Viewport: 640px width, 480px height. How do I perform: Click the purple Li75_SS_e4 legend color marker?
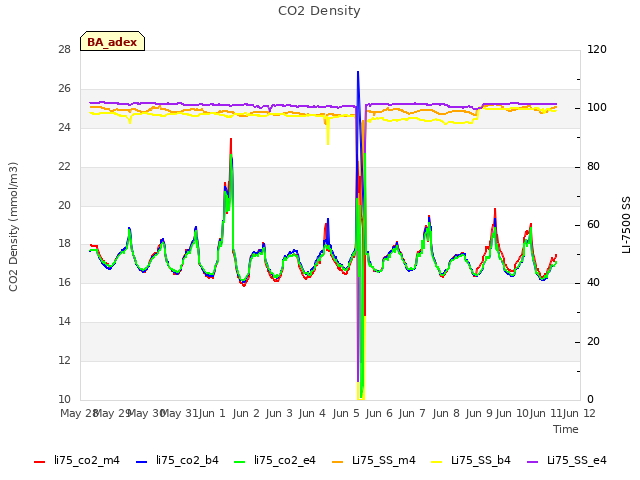[533, 462]
